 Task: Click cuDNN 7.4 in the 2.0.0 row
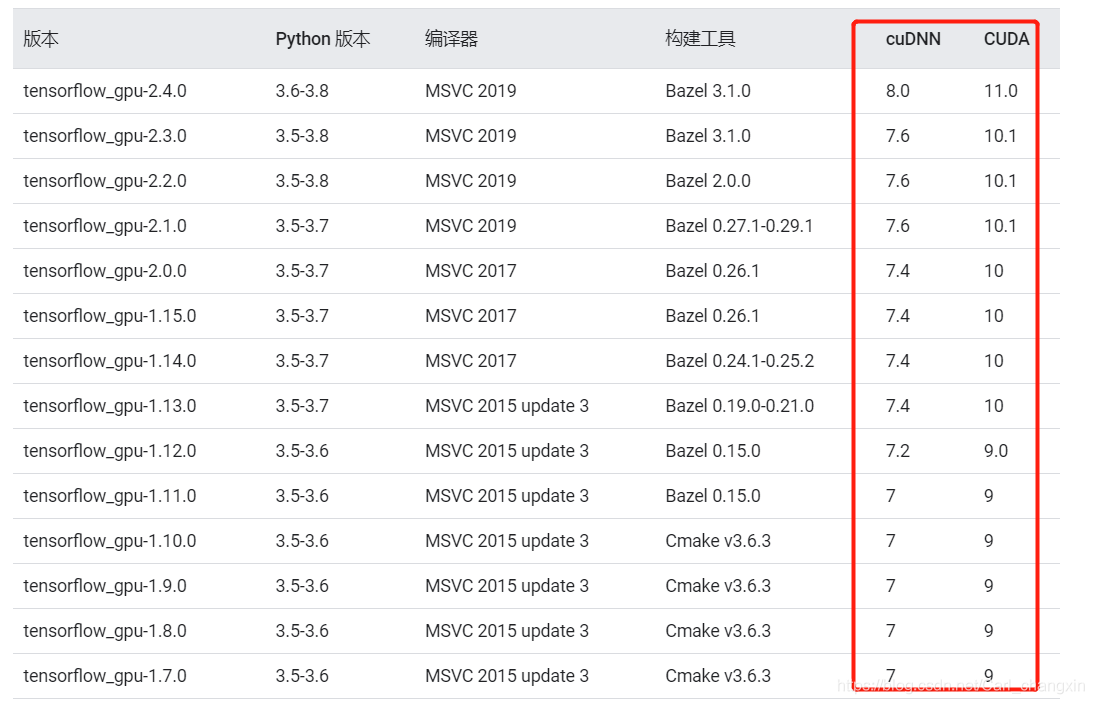point(897,271)
